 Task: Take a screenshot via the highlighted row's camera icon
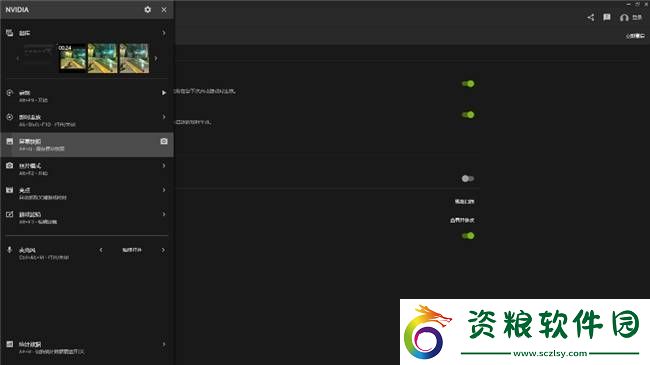pos(164,141)
